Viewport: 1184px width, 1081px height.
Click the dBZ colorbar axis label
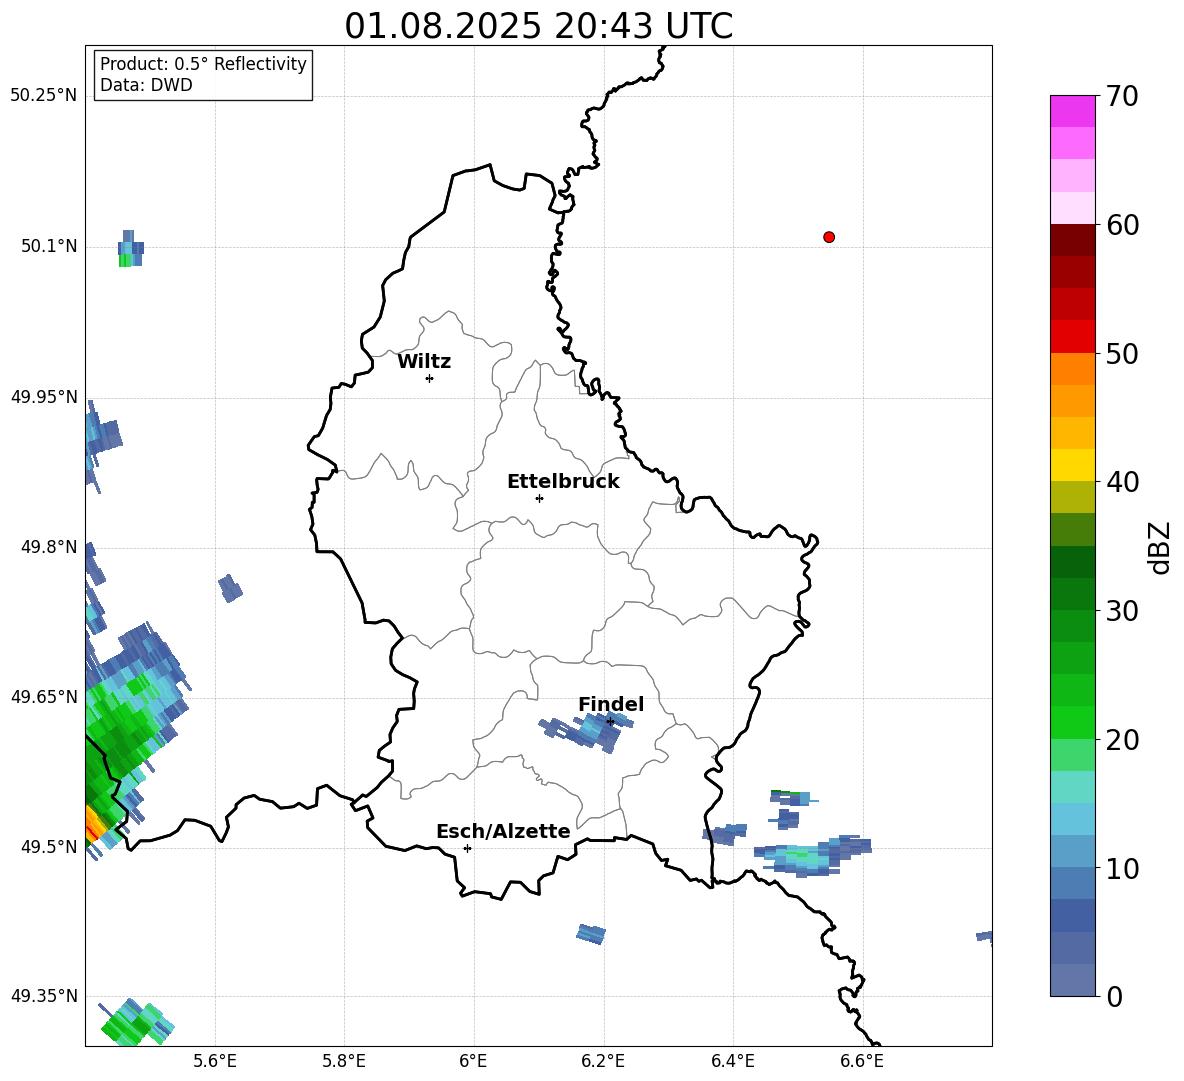click(1160, 547)
